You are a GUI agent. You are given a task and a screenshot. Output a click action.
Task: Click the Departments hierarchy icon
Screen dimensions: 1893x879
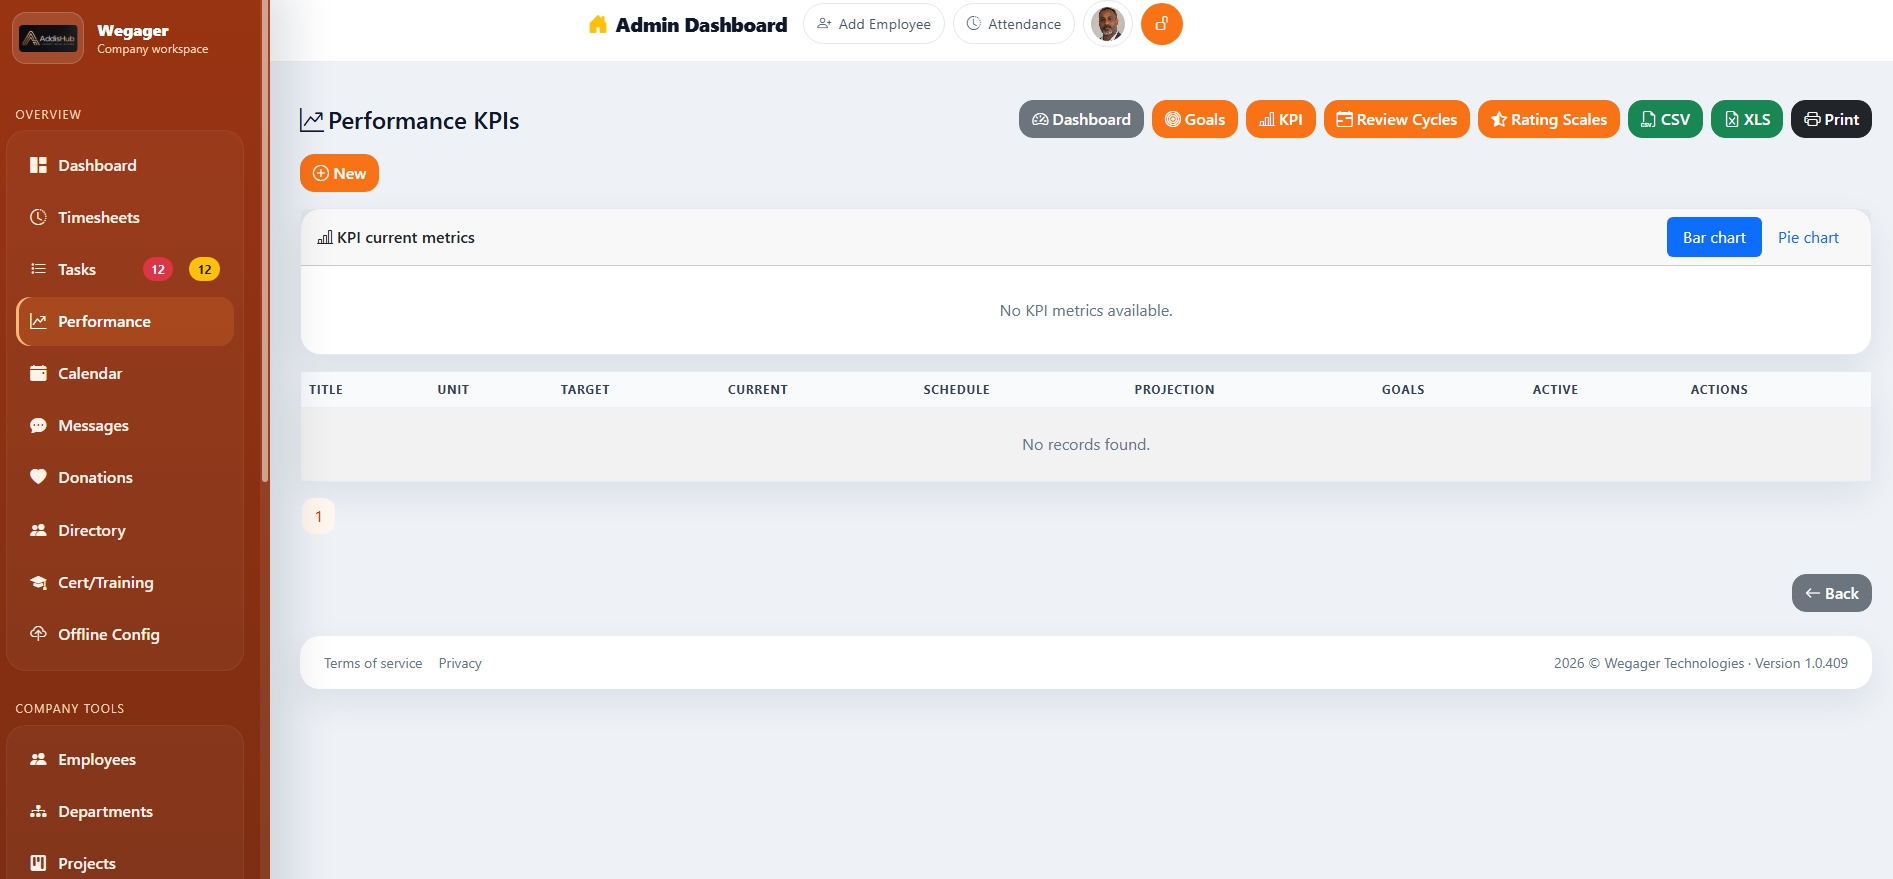(38, 811)
